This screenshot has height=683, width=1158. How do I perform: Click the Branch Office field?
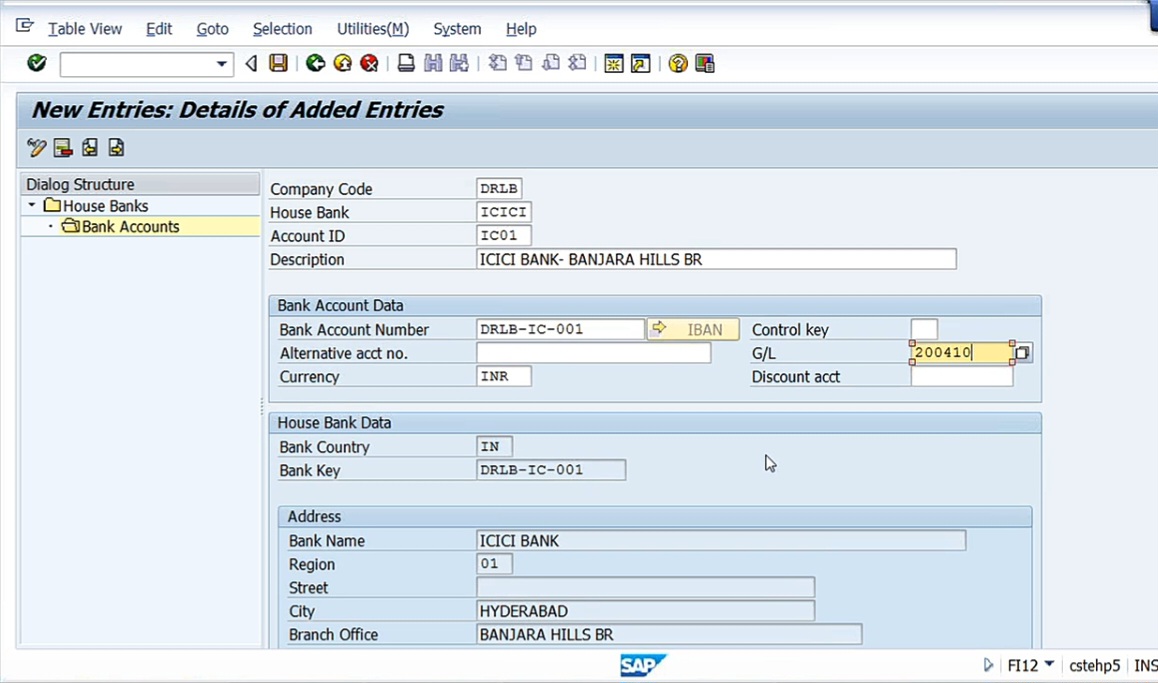[x=669, y=634]
